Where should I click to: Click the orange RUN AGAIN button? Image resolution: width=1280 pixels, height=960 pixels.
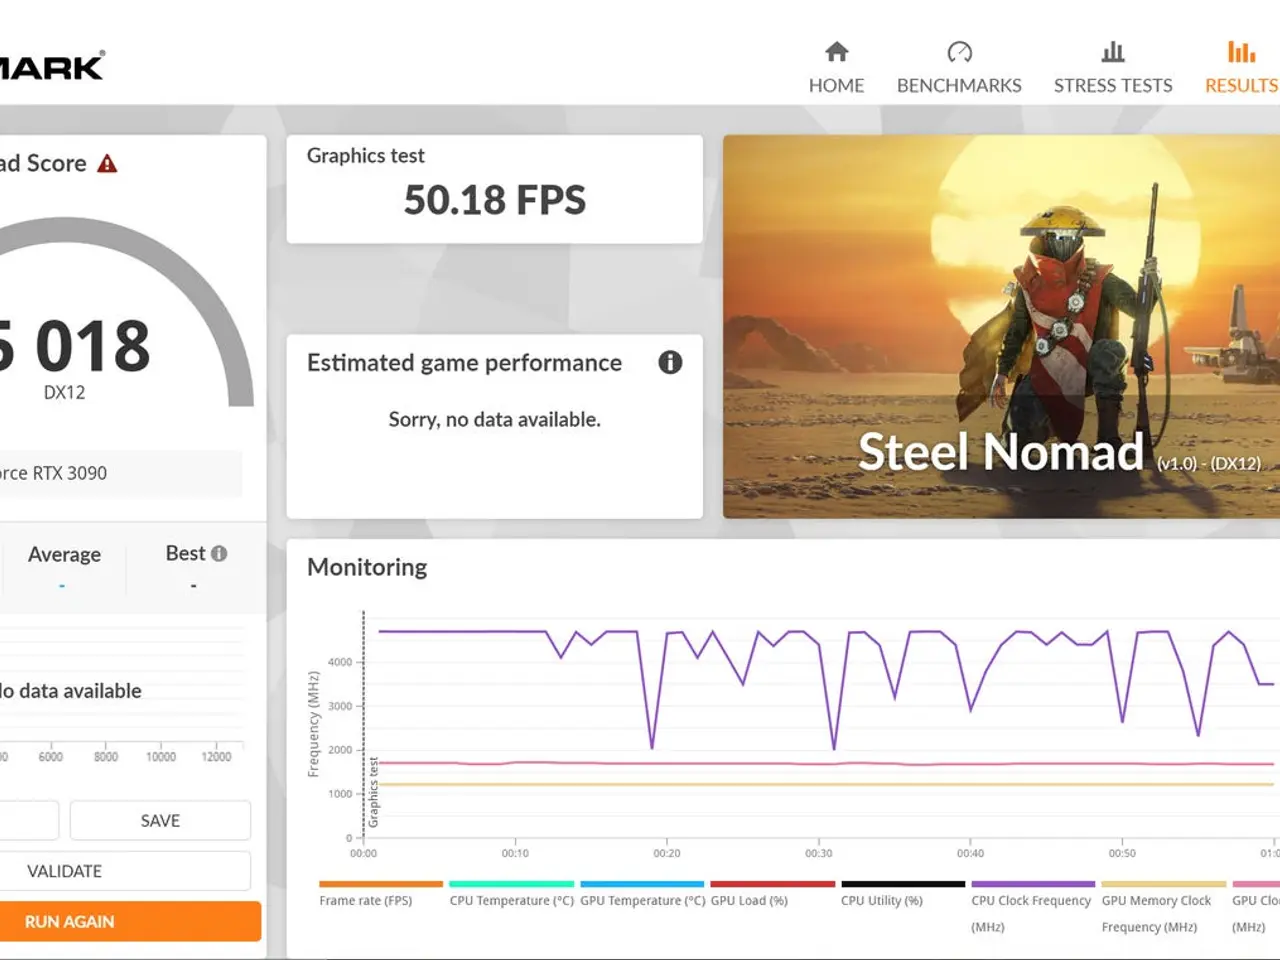pos(129,921)
